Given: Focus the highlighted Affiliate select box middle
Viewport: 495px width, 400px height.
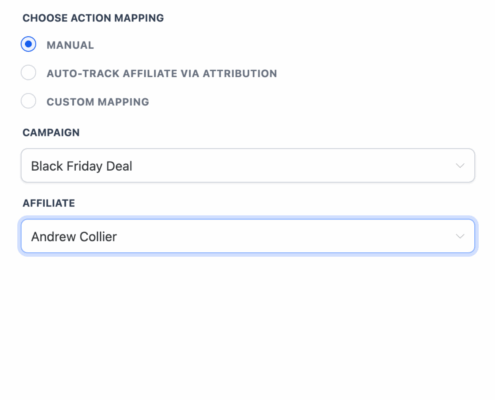Looking at the screenshot, I should click(x=248, y=236).
